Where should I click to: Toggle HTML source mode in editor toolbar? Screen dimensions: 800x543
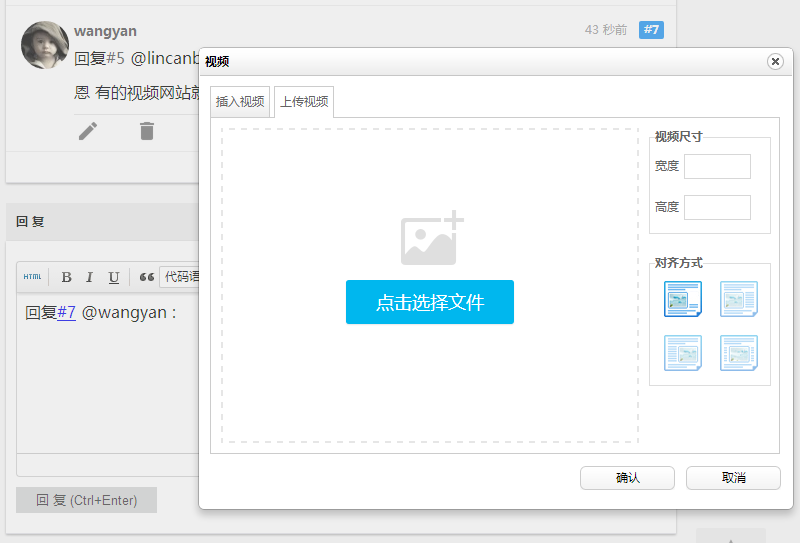tap(33, 277)
